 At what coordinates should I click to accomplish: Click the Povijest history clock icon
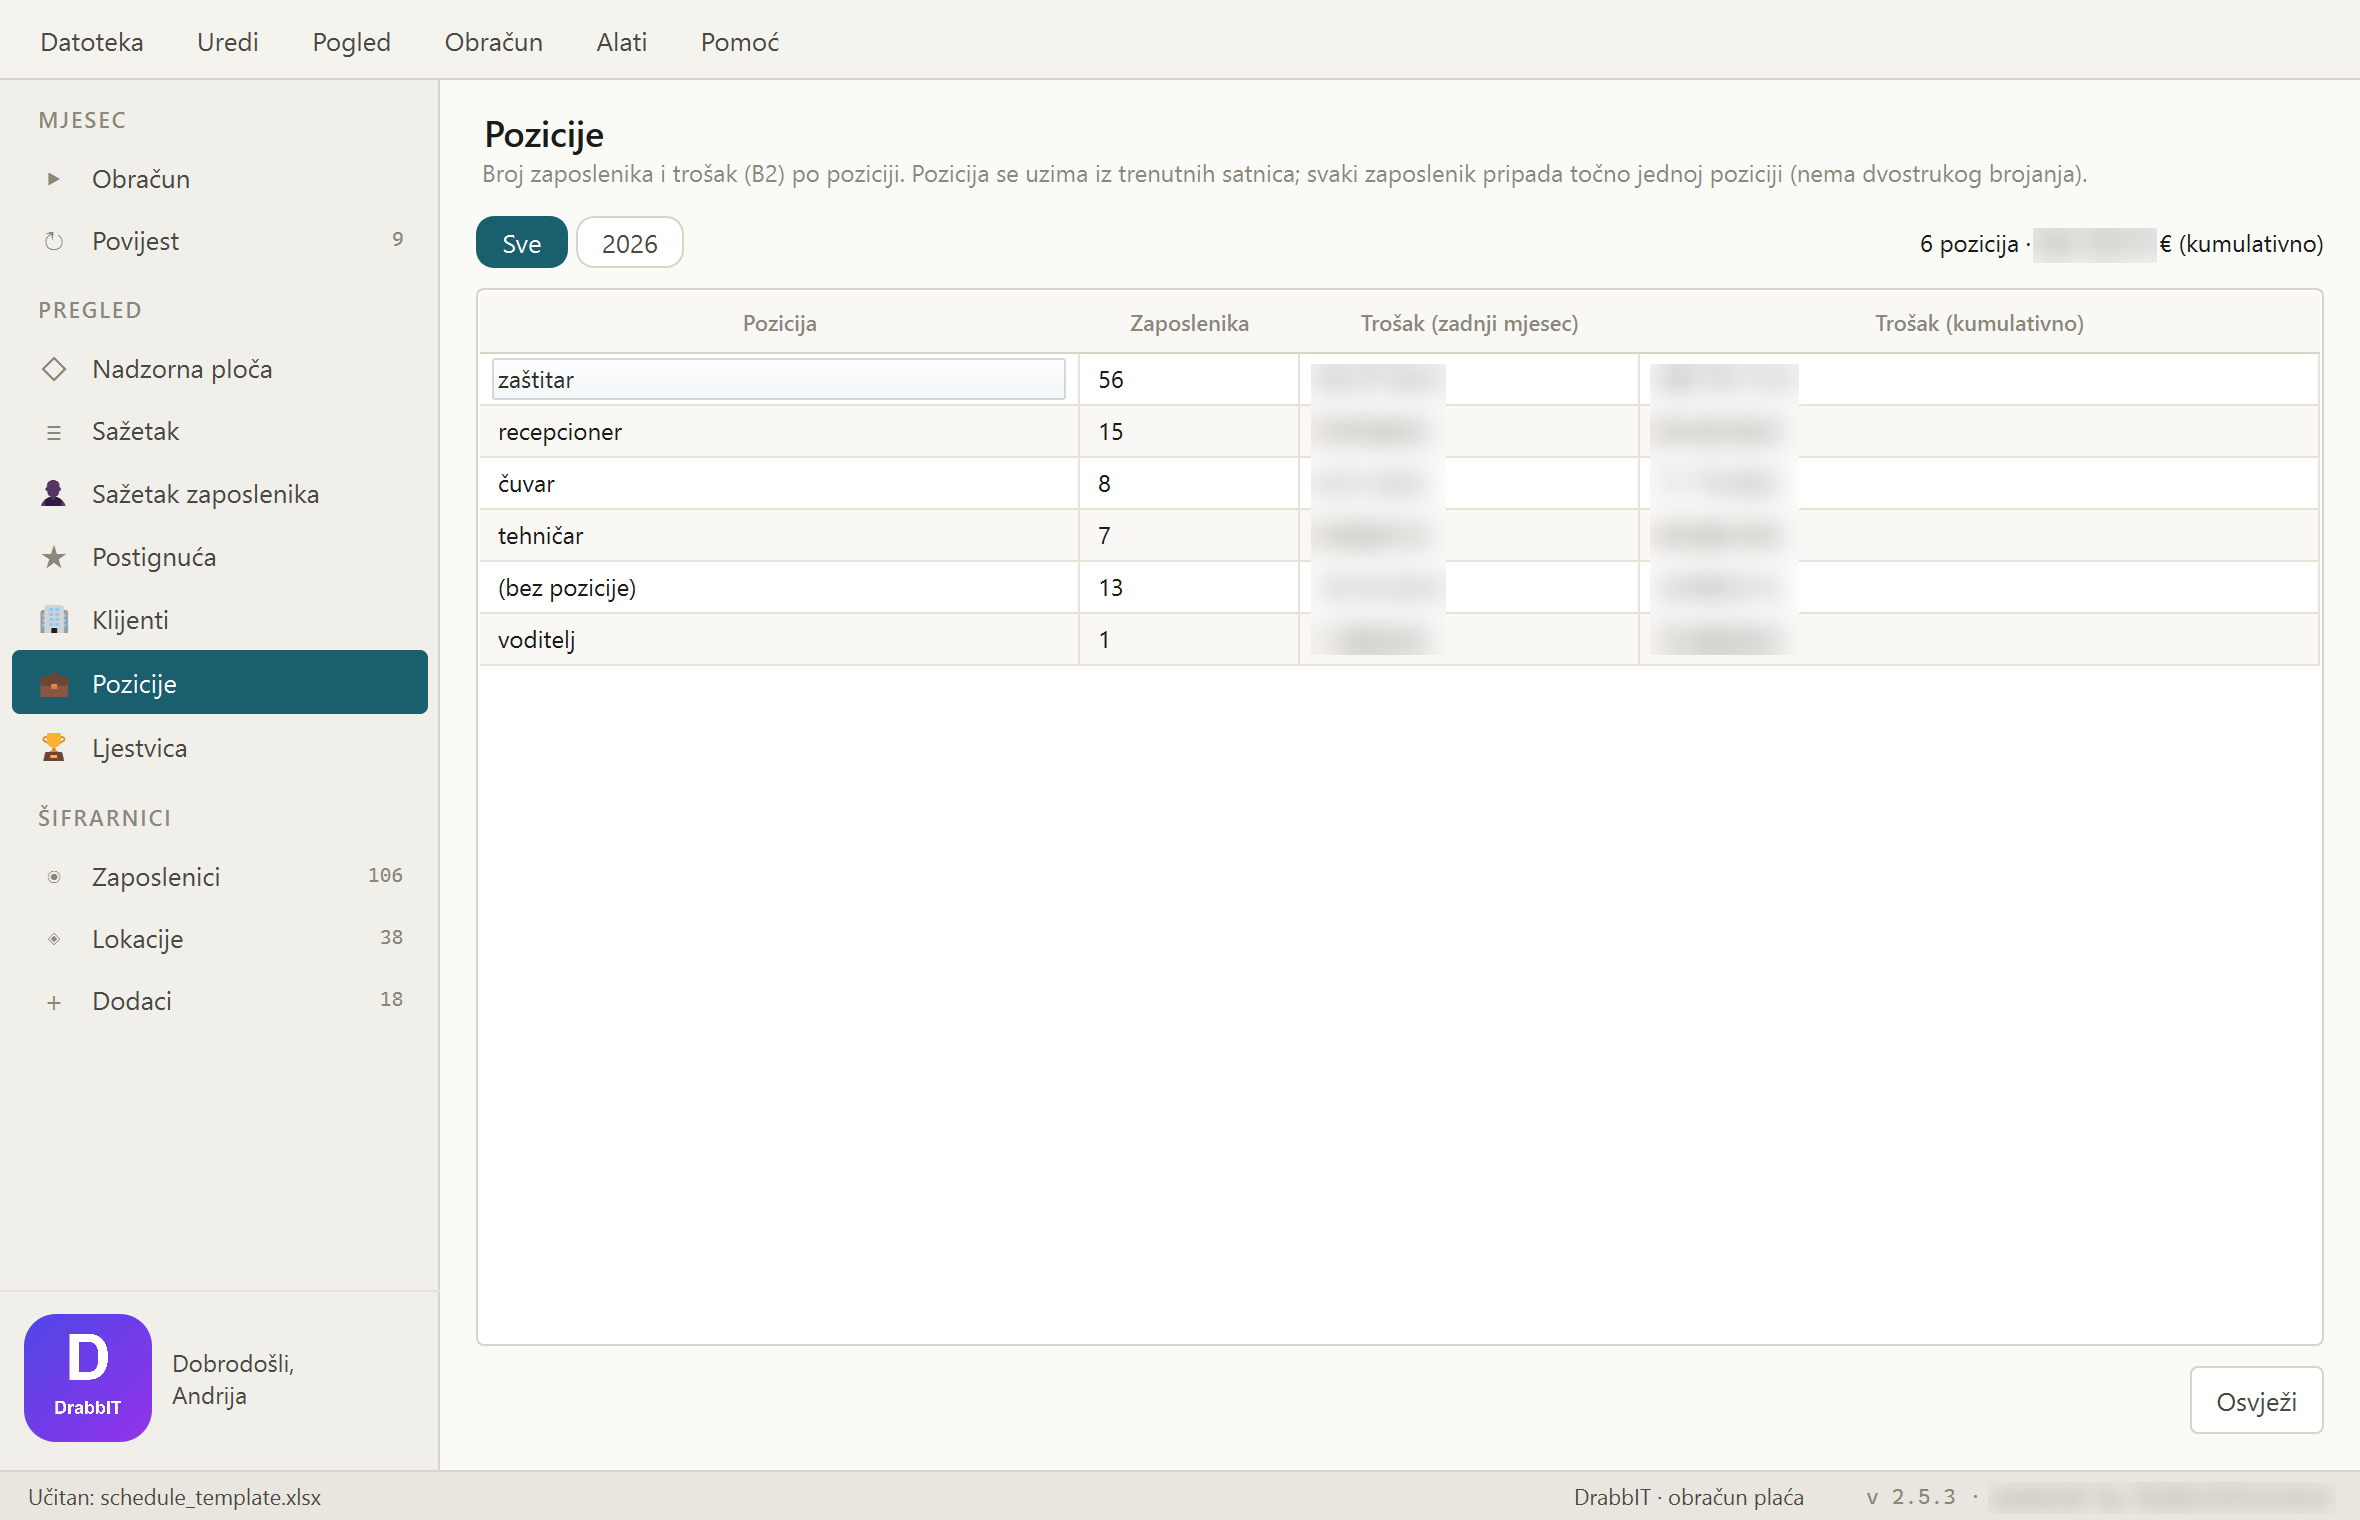pos(54,241)
